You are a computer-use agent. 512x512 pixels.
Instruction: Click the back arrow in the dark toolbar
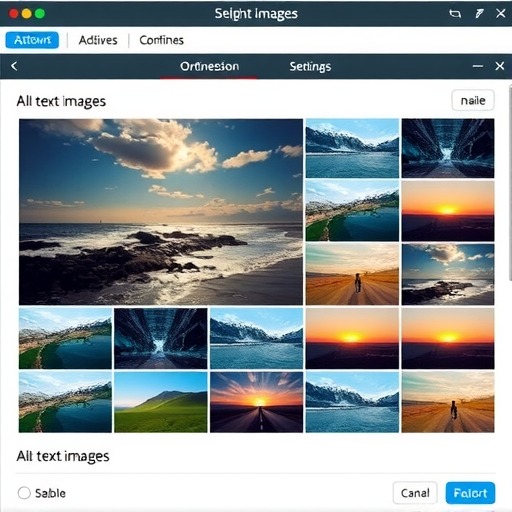[x=14, y=66]
